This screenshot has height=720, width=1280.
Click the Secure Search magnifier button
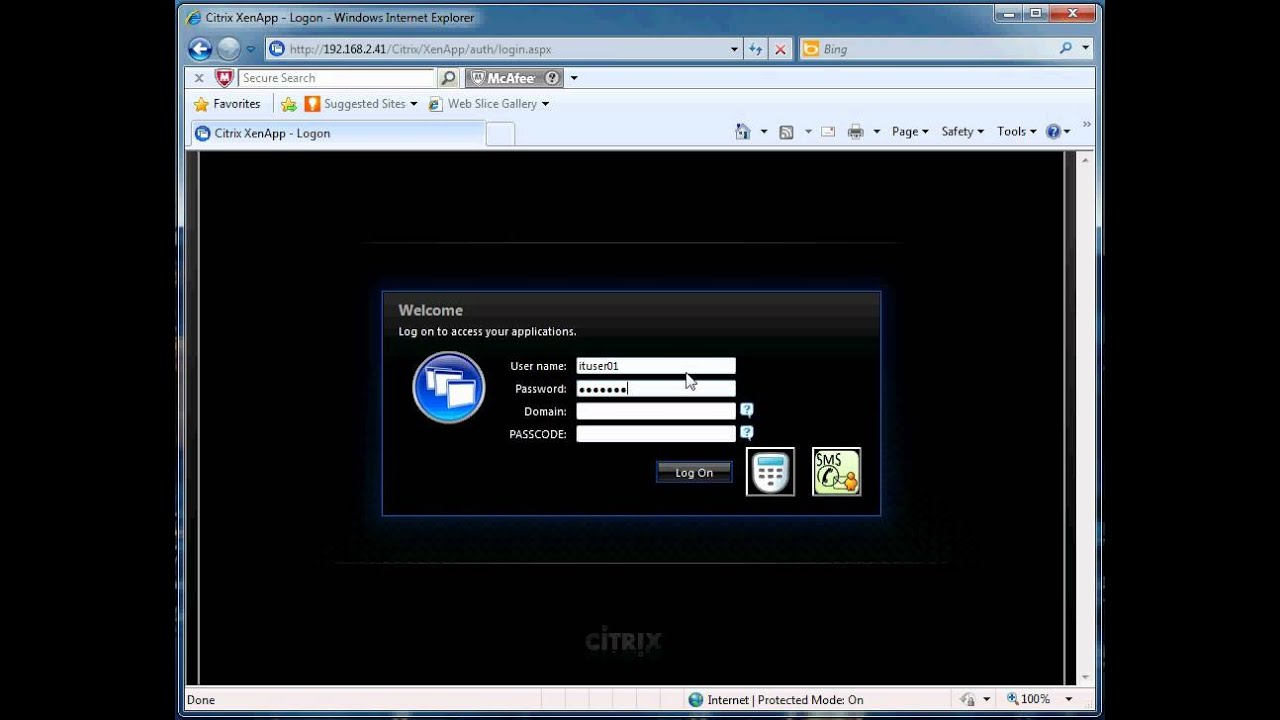coord(448,78)
